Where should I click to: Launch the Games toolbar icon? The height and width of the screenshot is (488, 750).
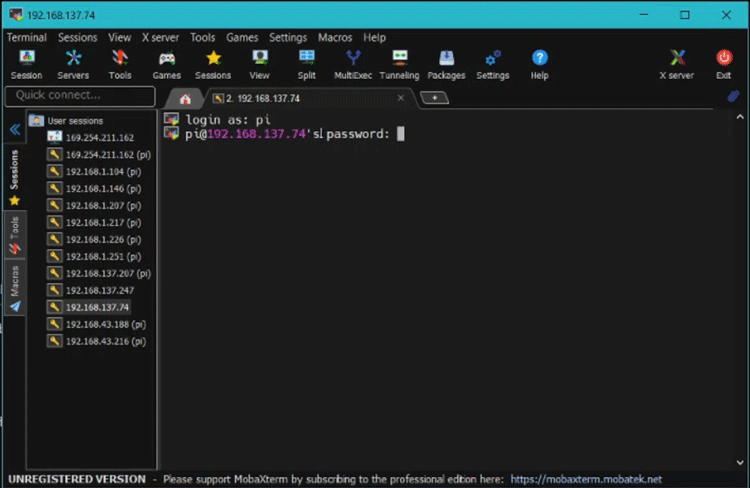pyautogui.click(x=167, y=64)
